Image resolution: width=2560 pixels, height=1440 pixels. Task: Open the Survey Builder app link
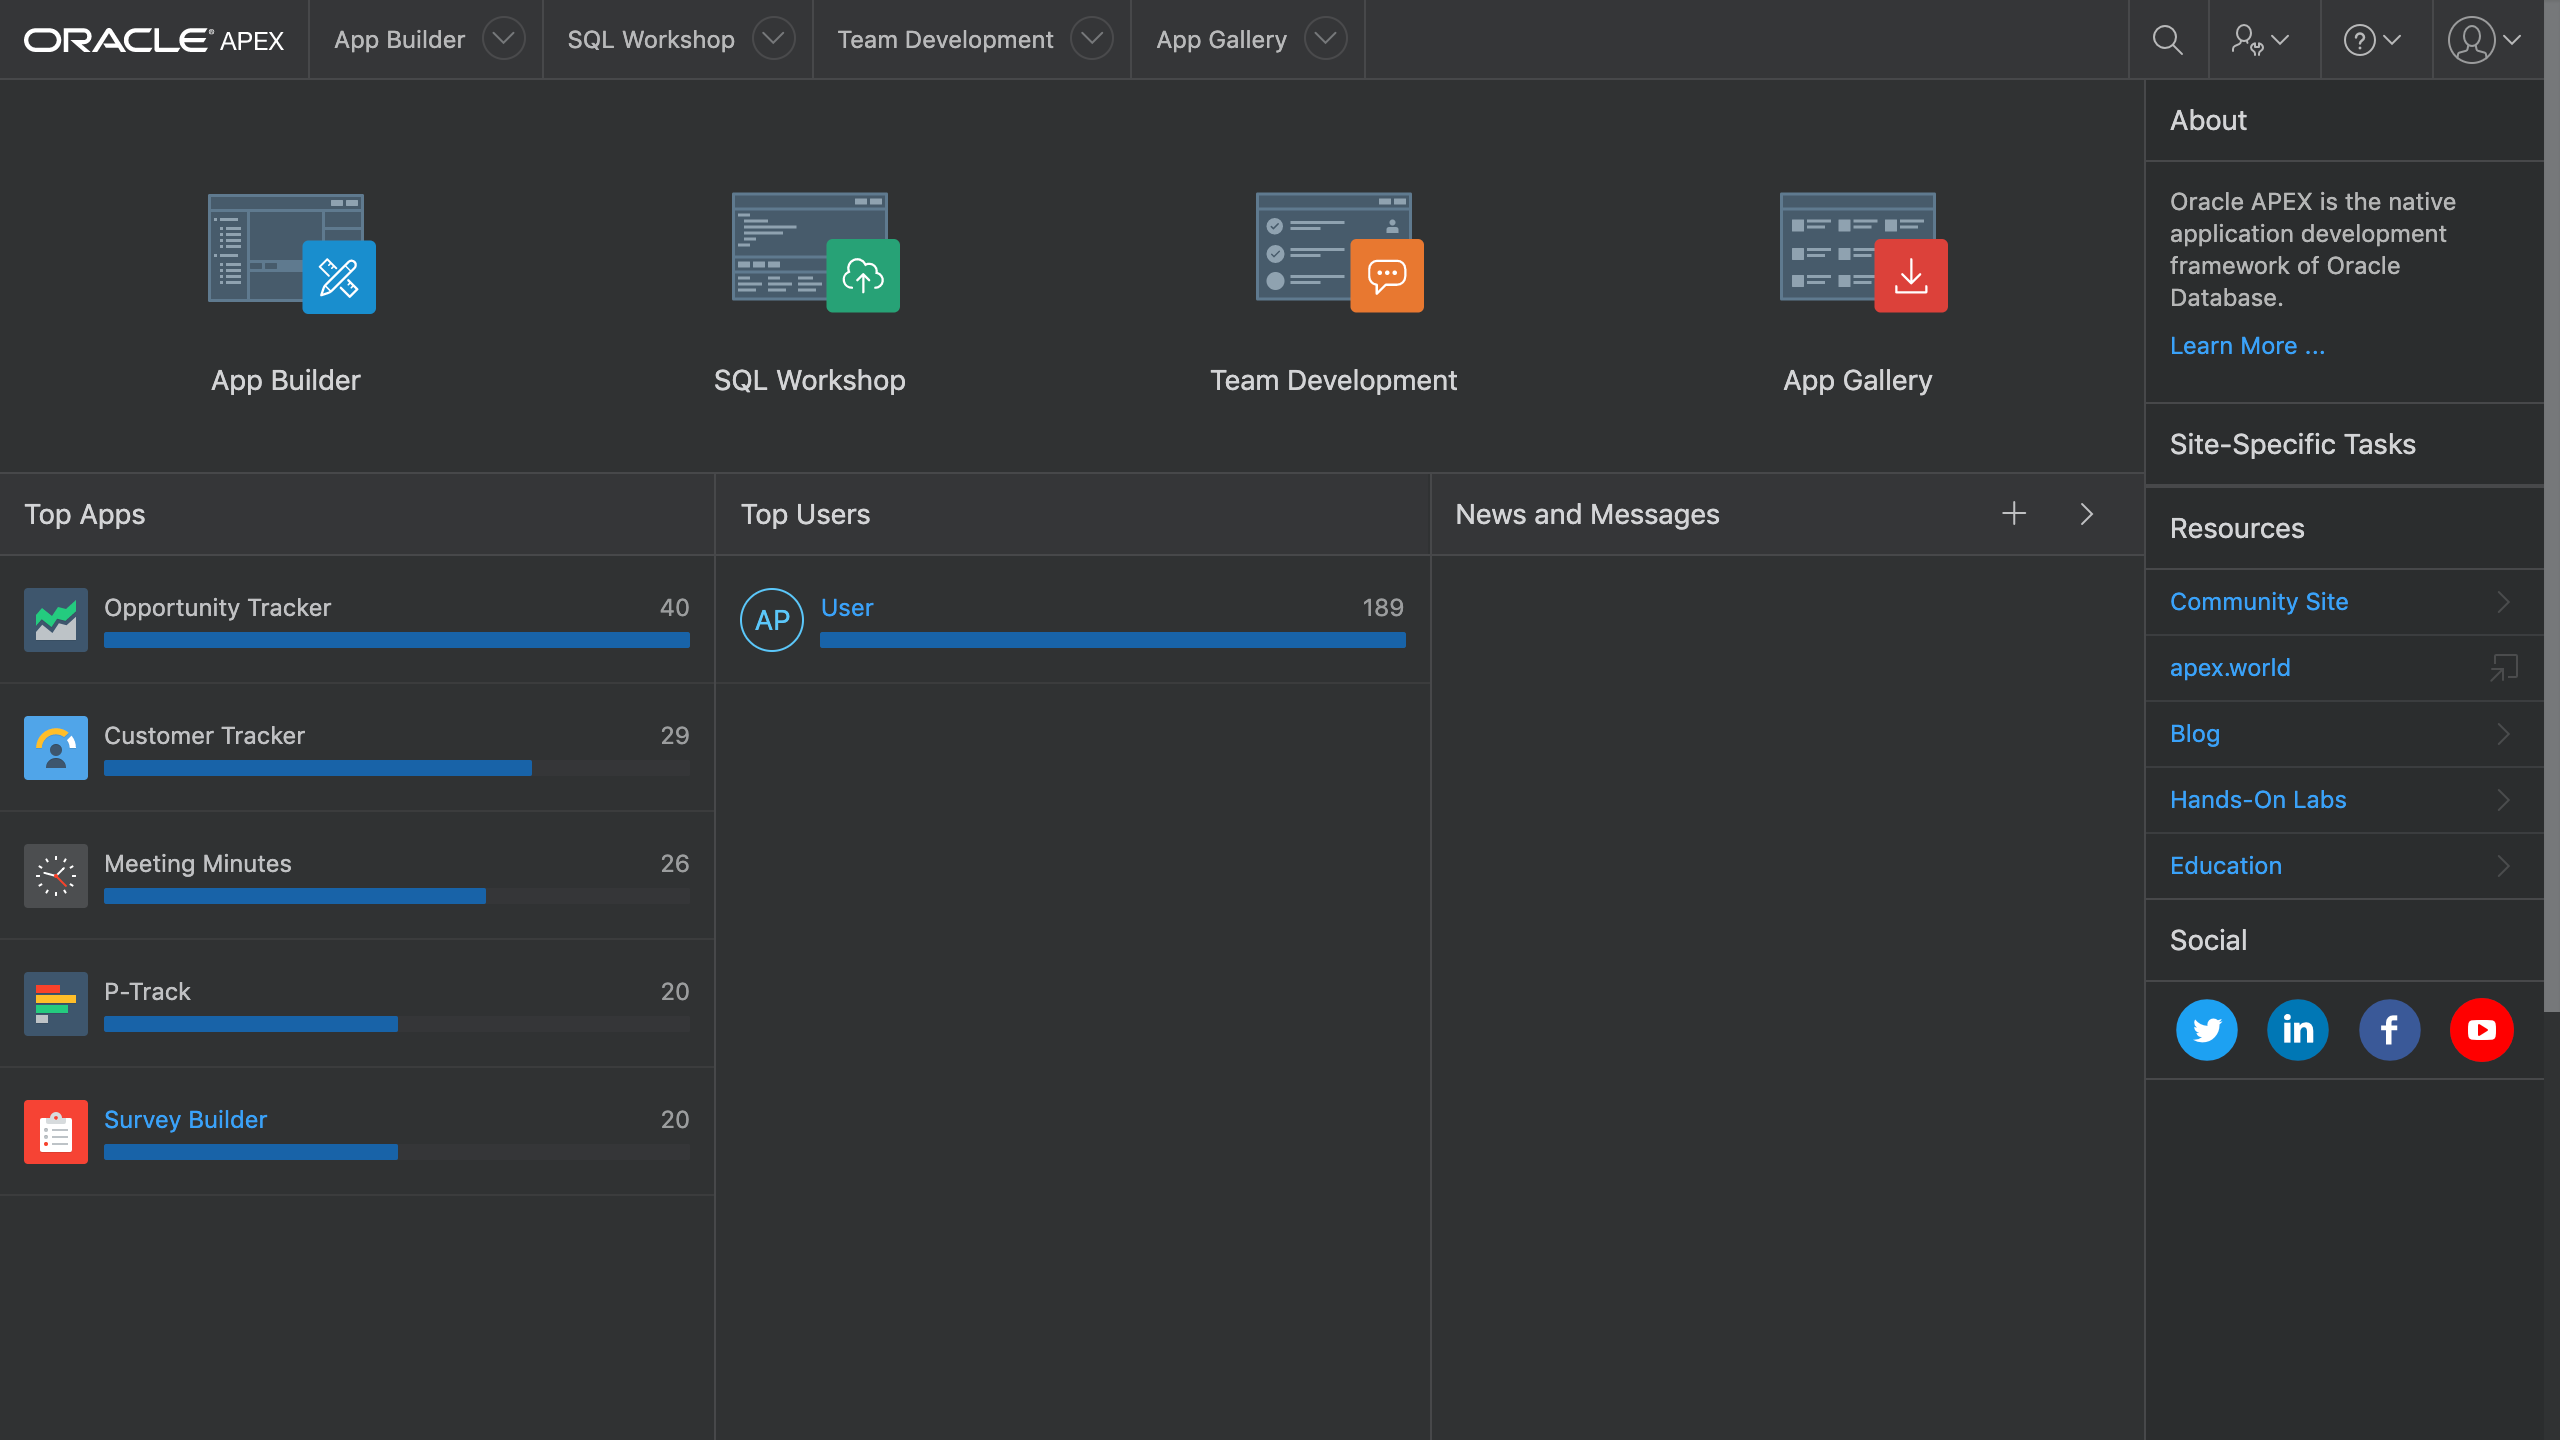185,1119
